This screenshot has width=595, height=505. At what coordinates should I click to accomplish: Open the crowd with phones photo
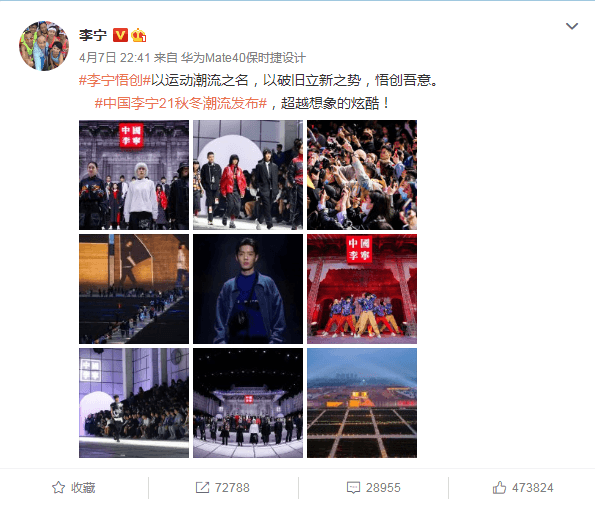[x=362, y=175]
